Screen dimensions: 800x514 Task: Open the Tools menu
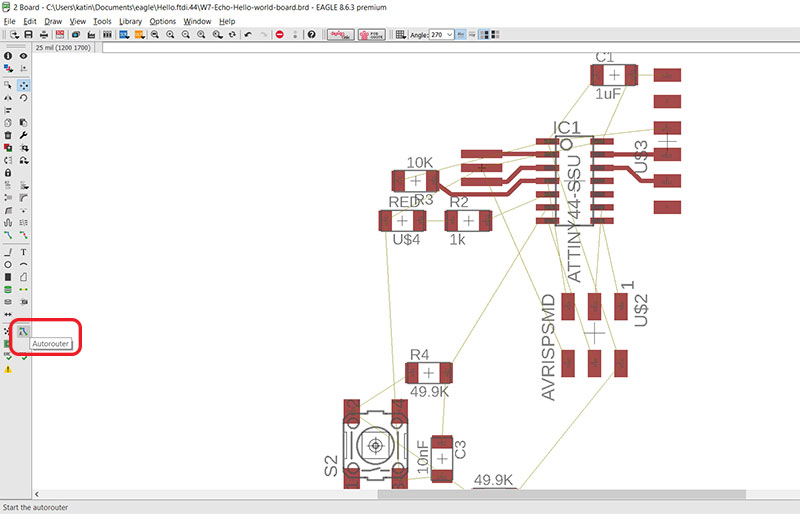(x=102, y=21)
